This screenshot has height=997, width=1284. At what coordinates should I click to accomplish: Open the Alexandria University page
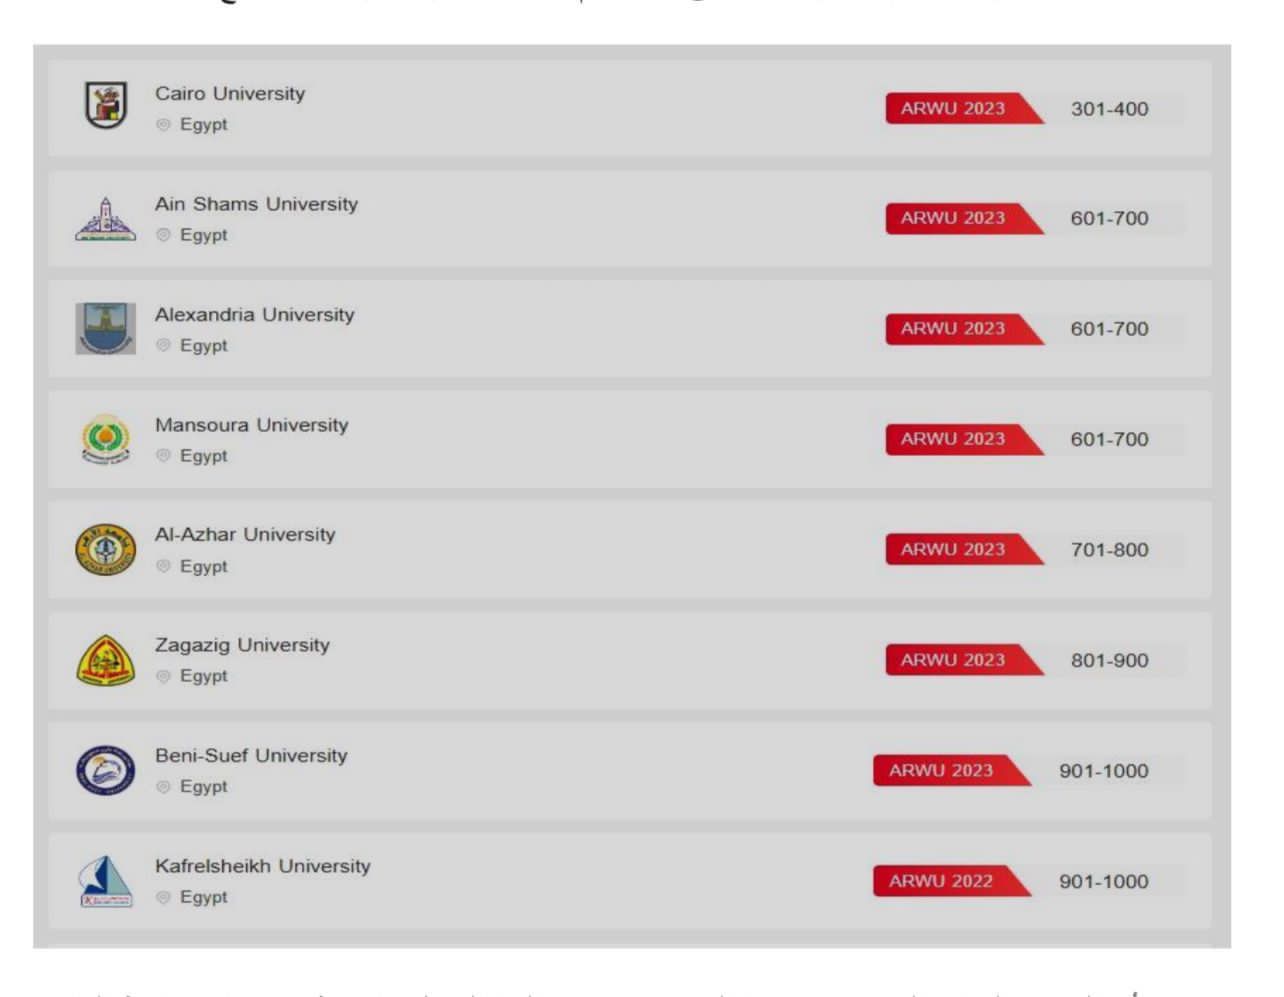(x=254, y=314)
